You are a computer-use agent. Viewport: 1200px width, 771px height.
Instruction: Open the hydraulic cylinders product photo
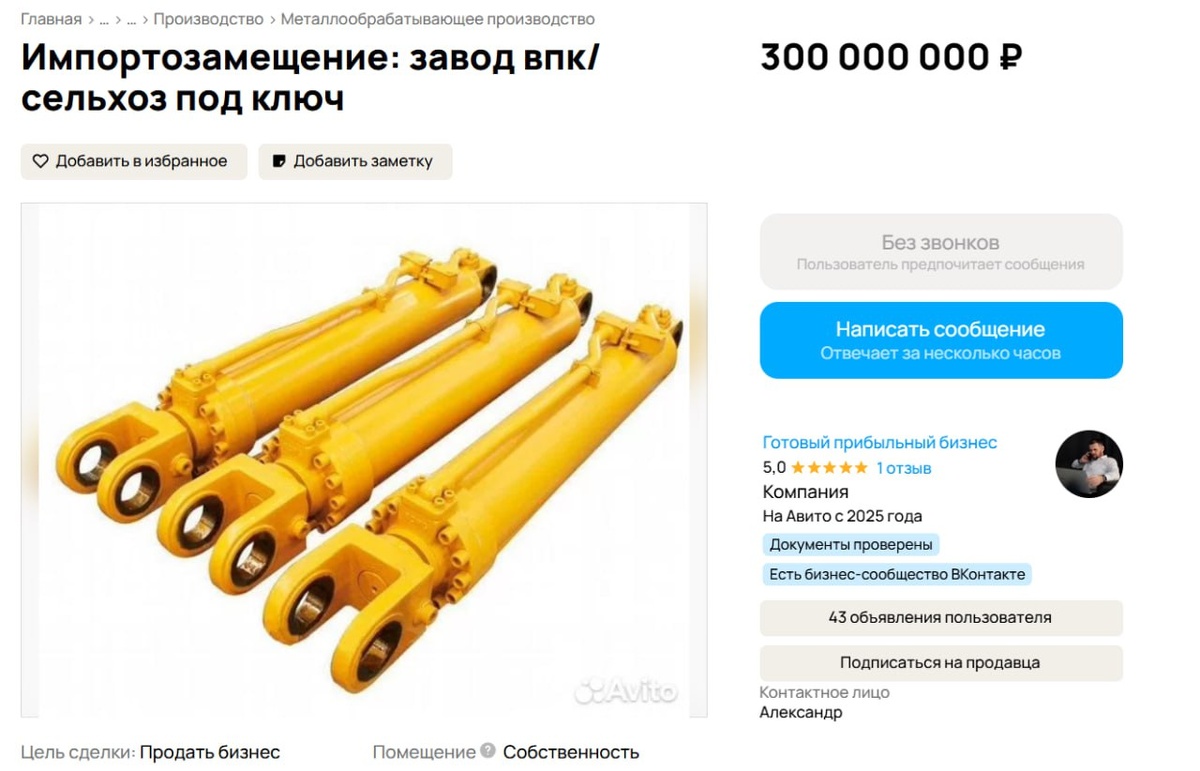364,460
